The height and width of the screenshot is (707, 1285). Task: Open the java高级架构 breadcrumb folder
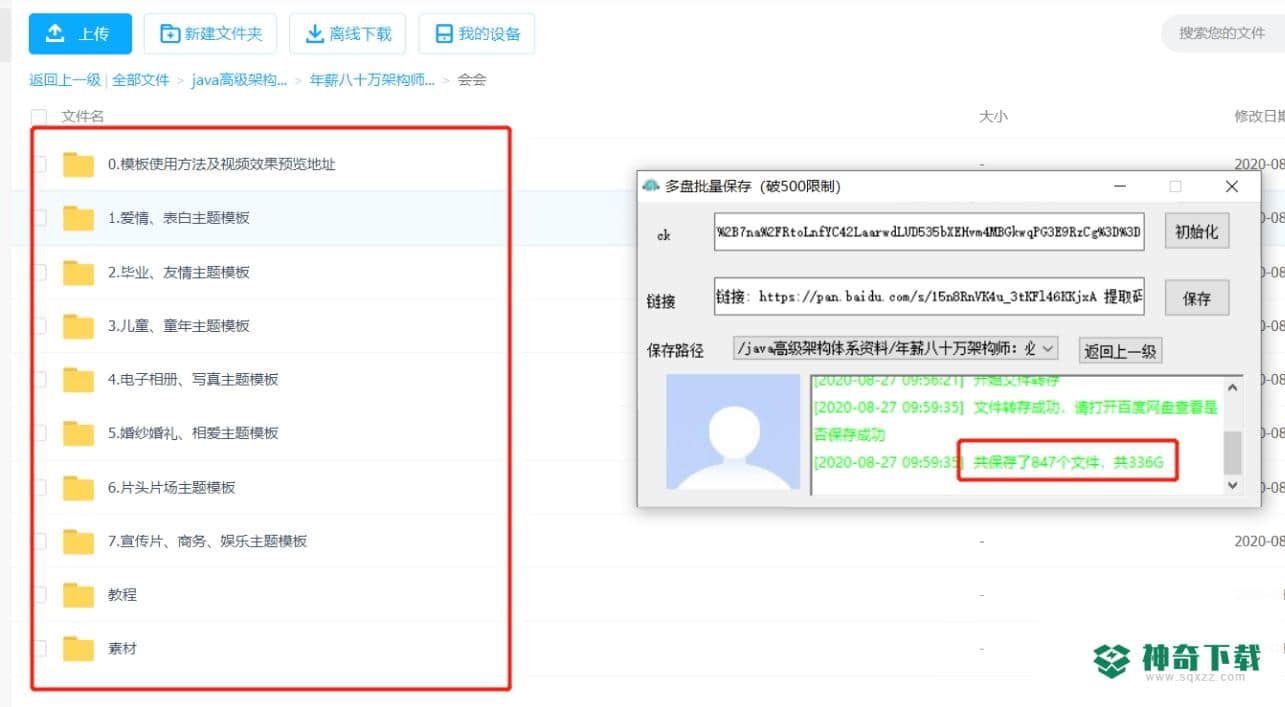click(240, 80)
